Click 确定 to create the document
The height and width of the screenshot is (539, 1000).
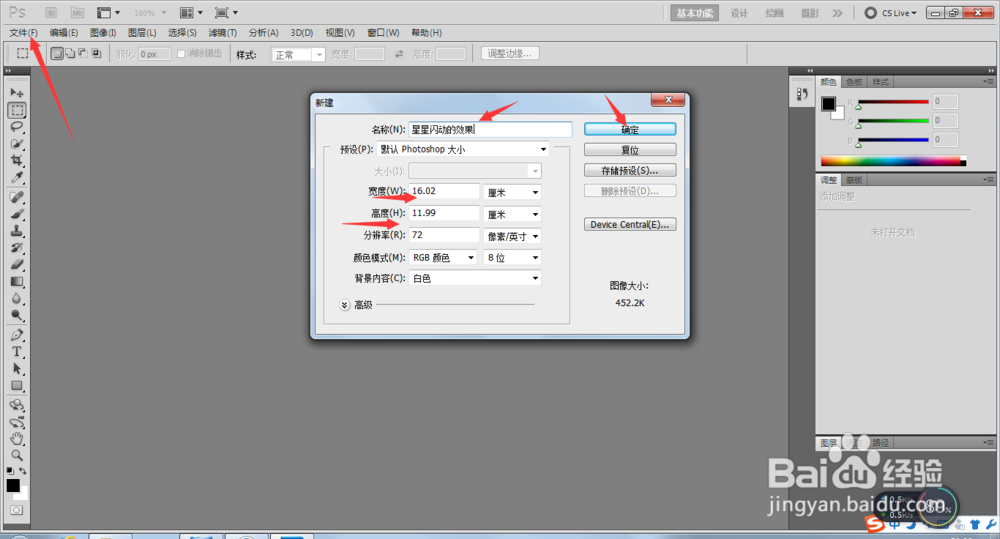[x=630, y=129]
